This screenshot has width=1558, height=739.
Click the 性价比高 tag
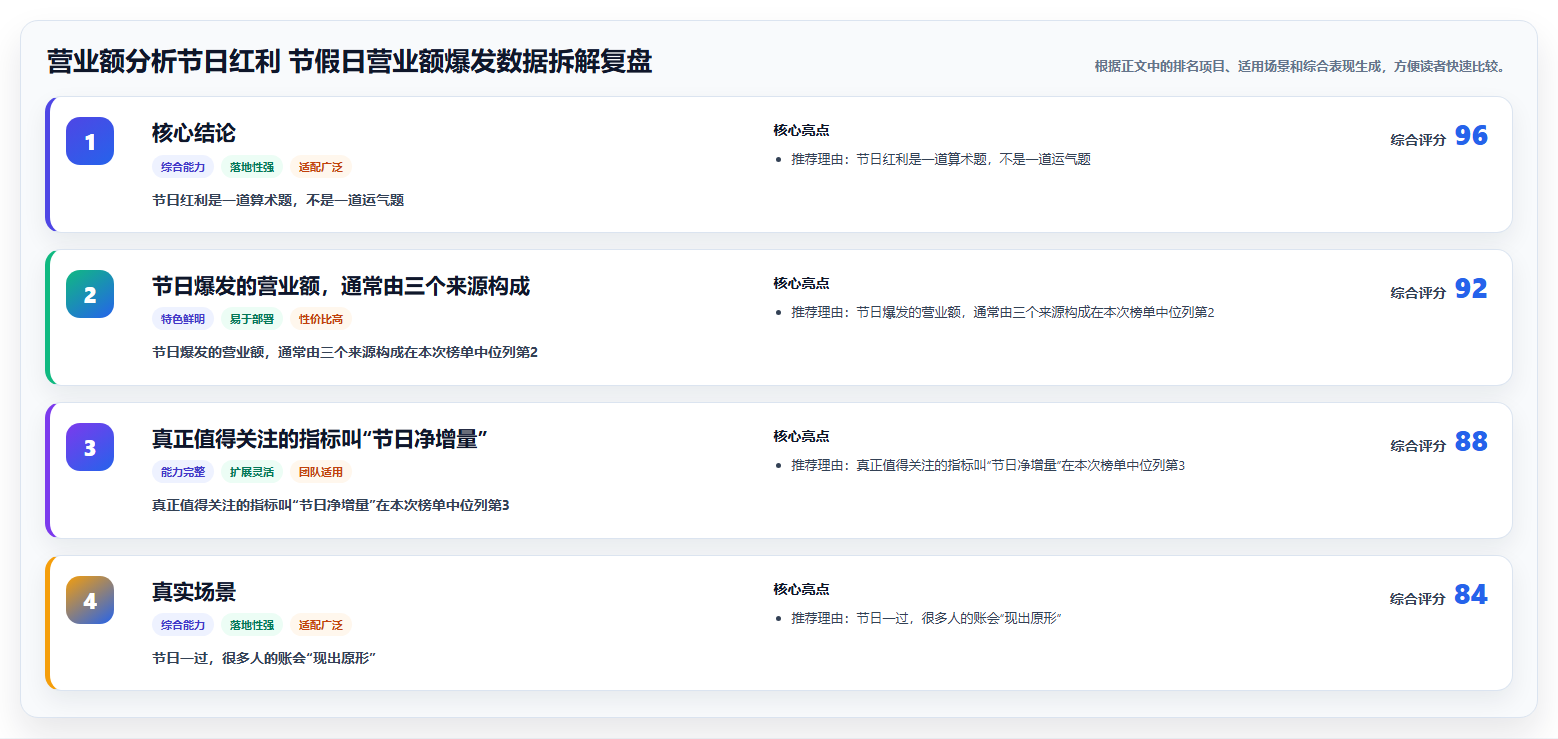321,319
